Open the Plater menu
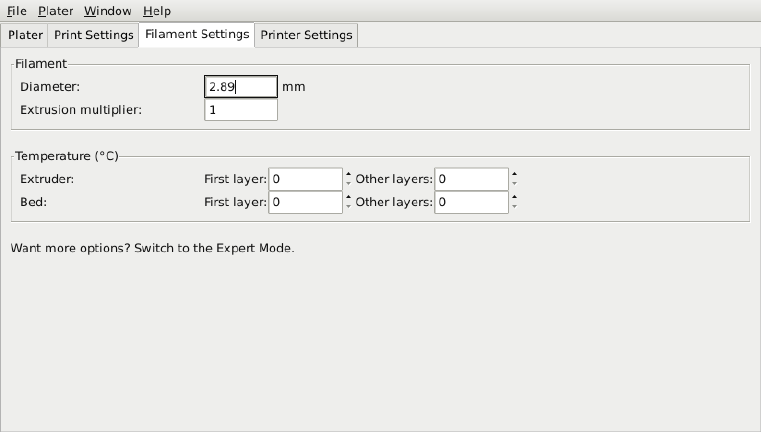Image resolution: width=761 pixels, height=432 pixels. (x=55, y=11)
